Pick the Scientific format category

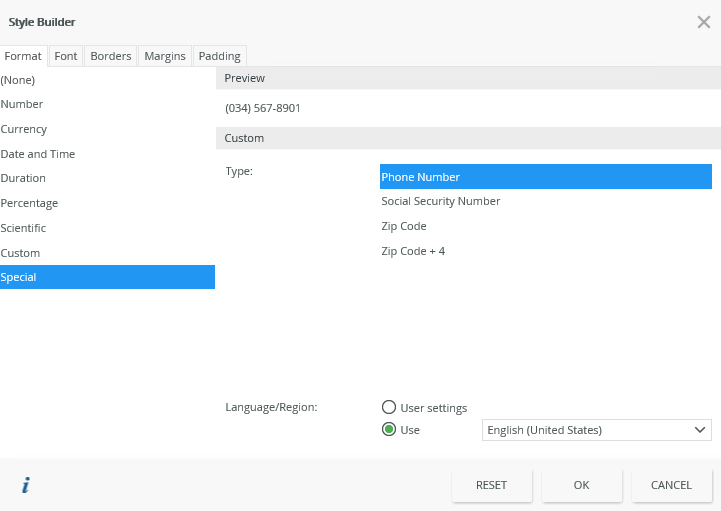pyautogui.click(x=23, y=228)
